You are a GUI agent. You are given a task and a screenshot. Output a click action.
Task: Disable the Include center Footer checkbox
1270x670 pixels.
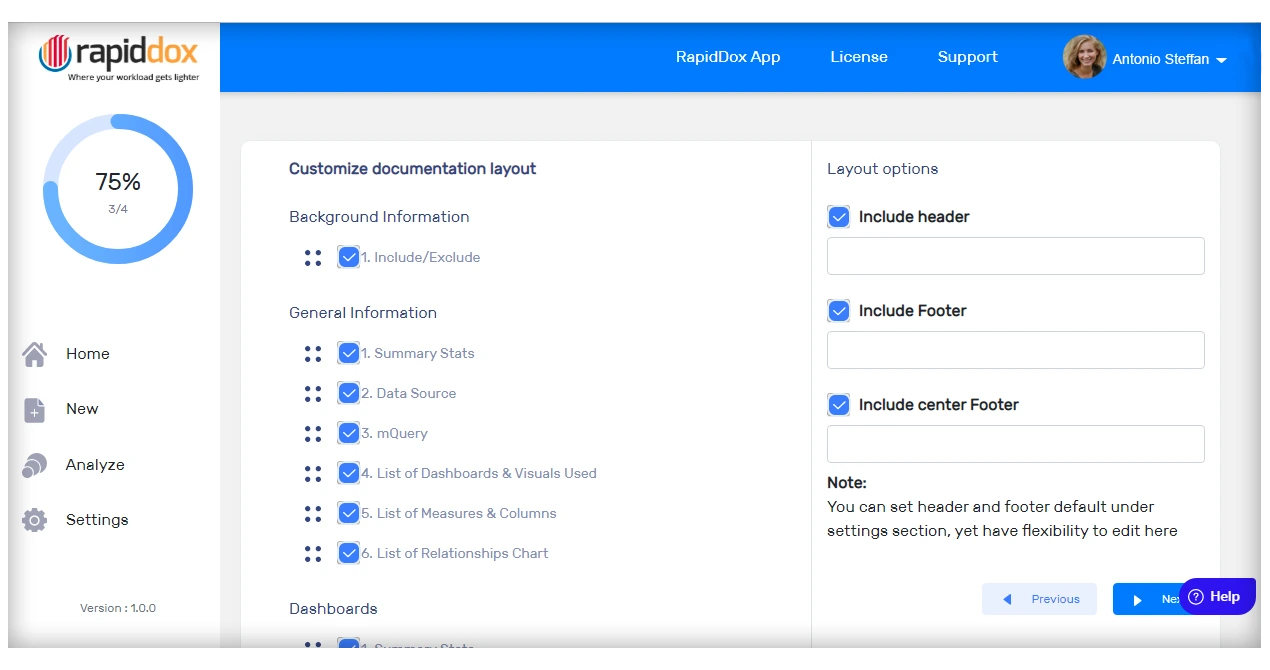(839, 405)
